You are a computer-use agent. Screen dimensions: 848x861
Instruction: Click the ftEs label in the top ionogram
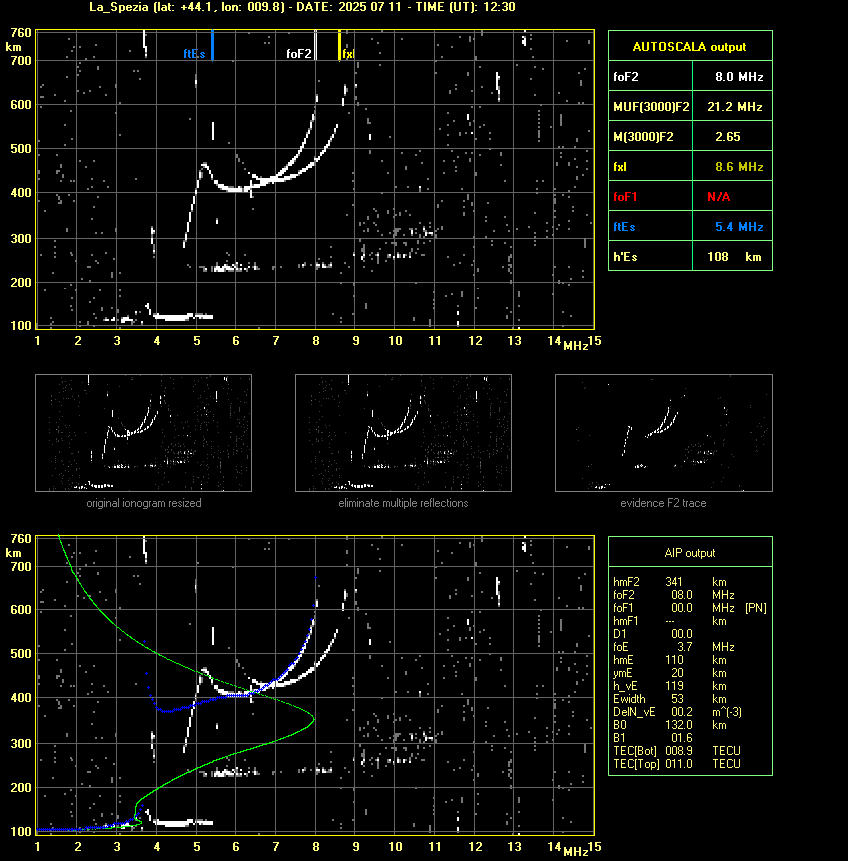(194, 54)
